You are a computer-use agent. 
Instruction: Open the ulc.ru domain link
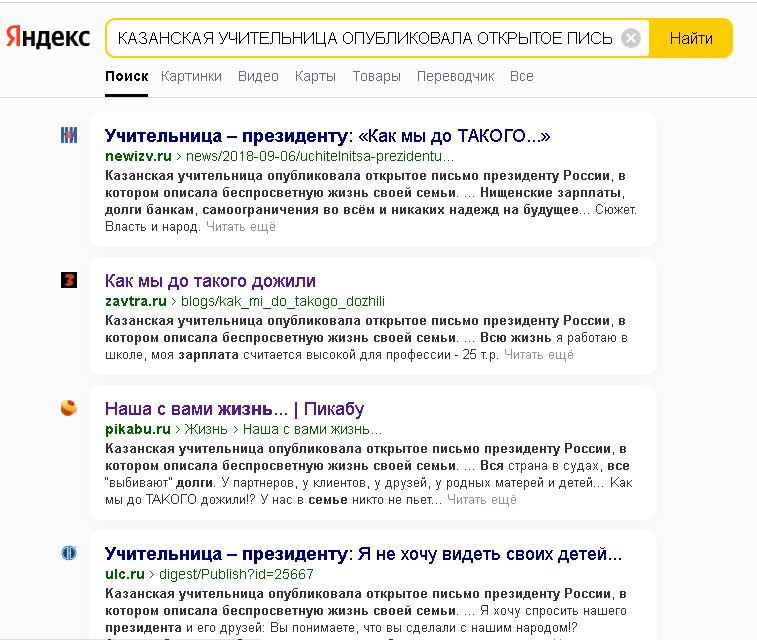pyautogui.click(x=125, y=574)
